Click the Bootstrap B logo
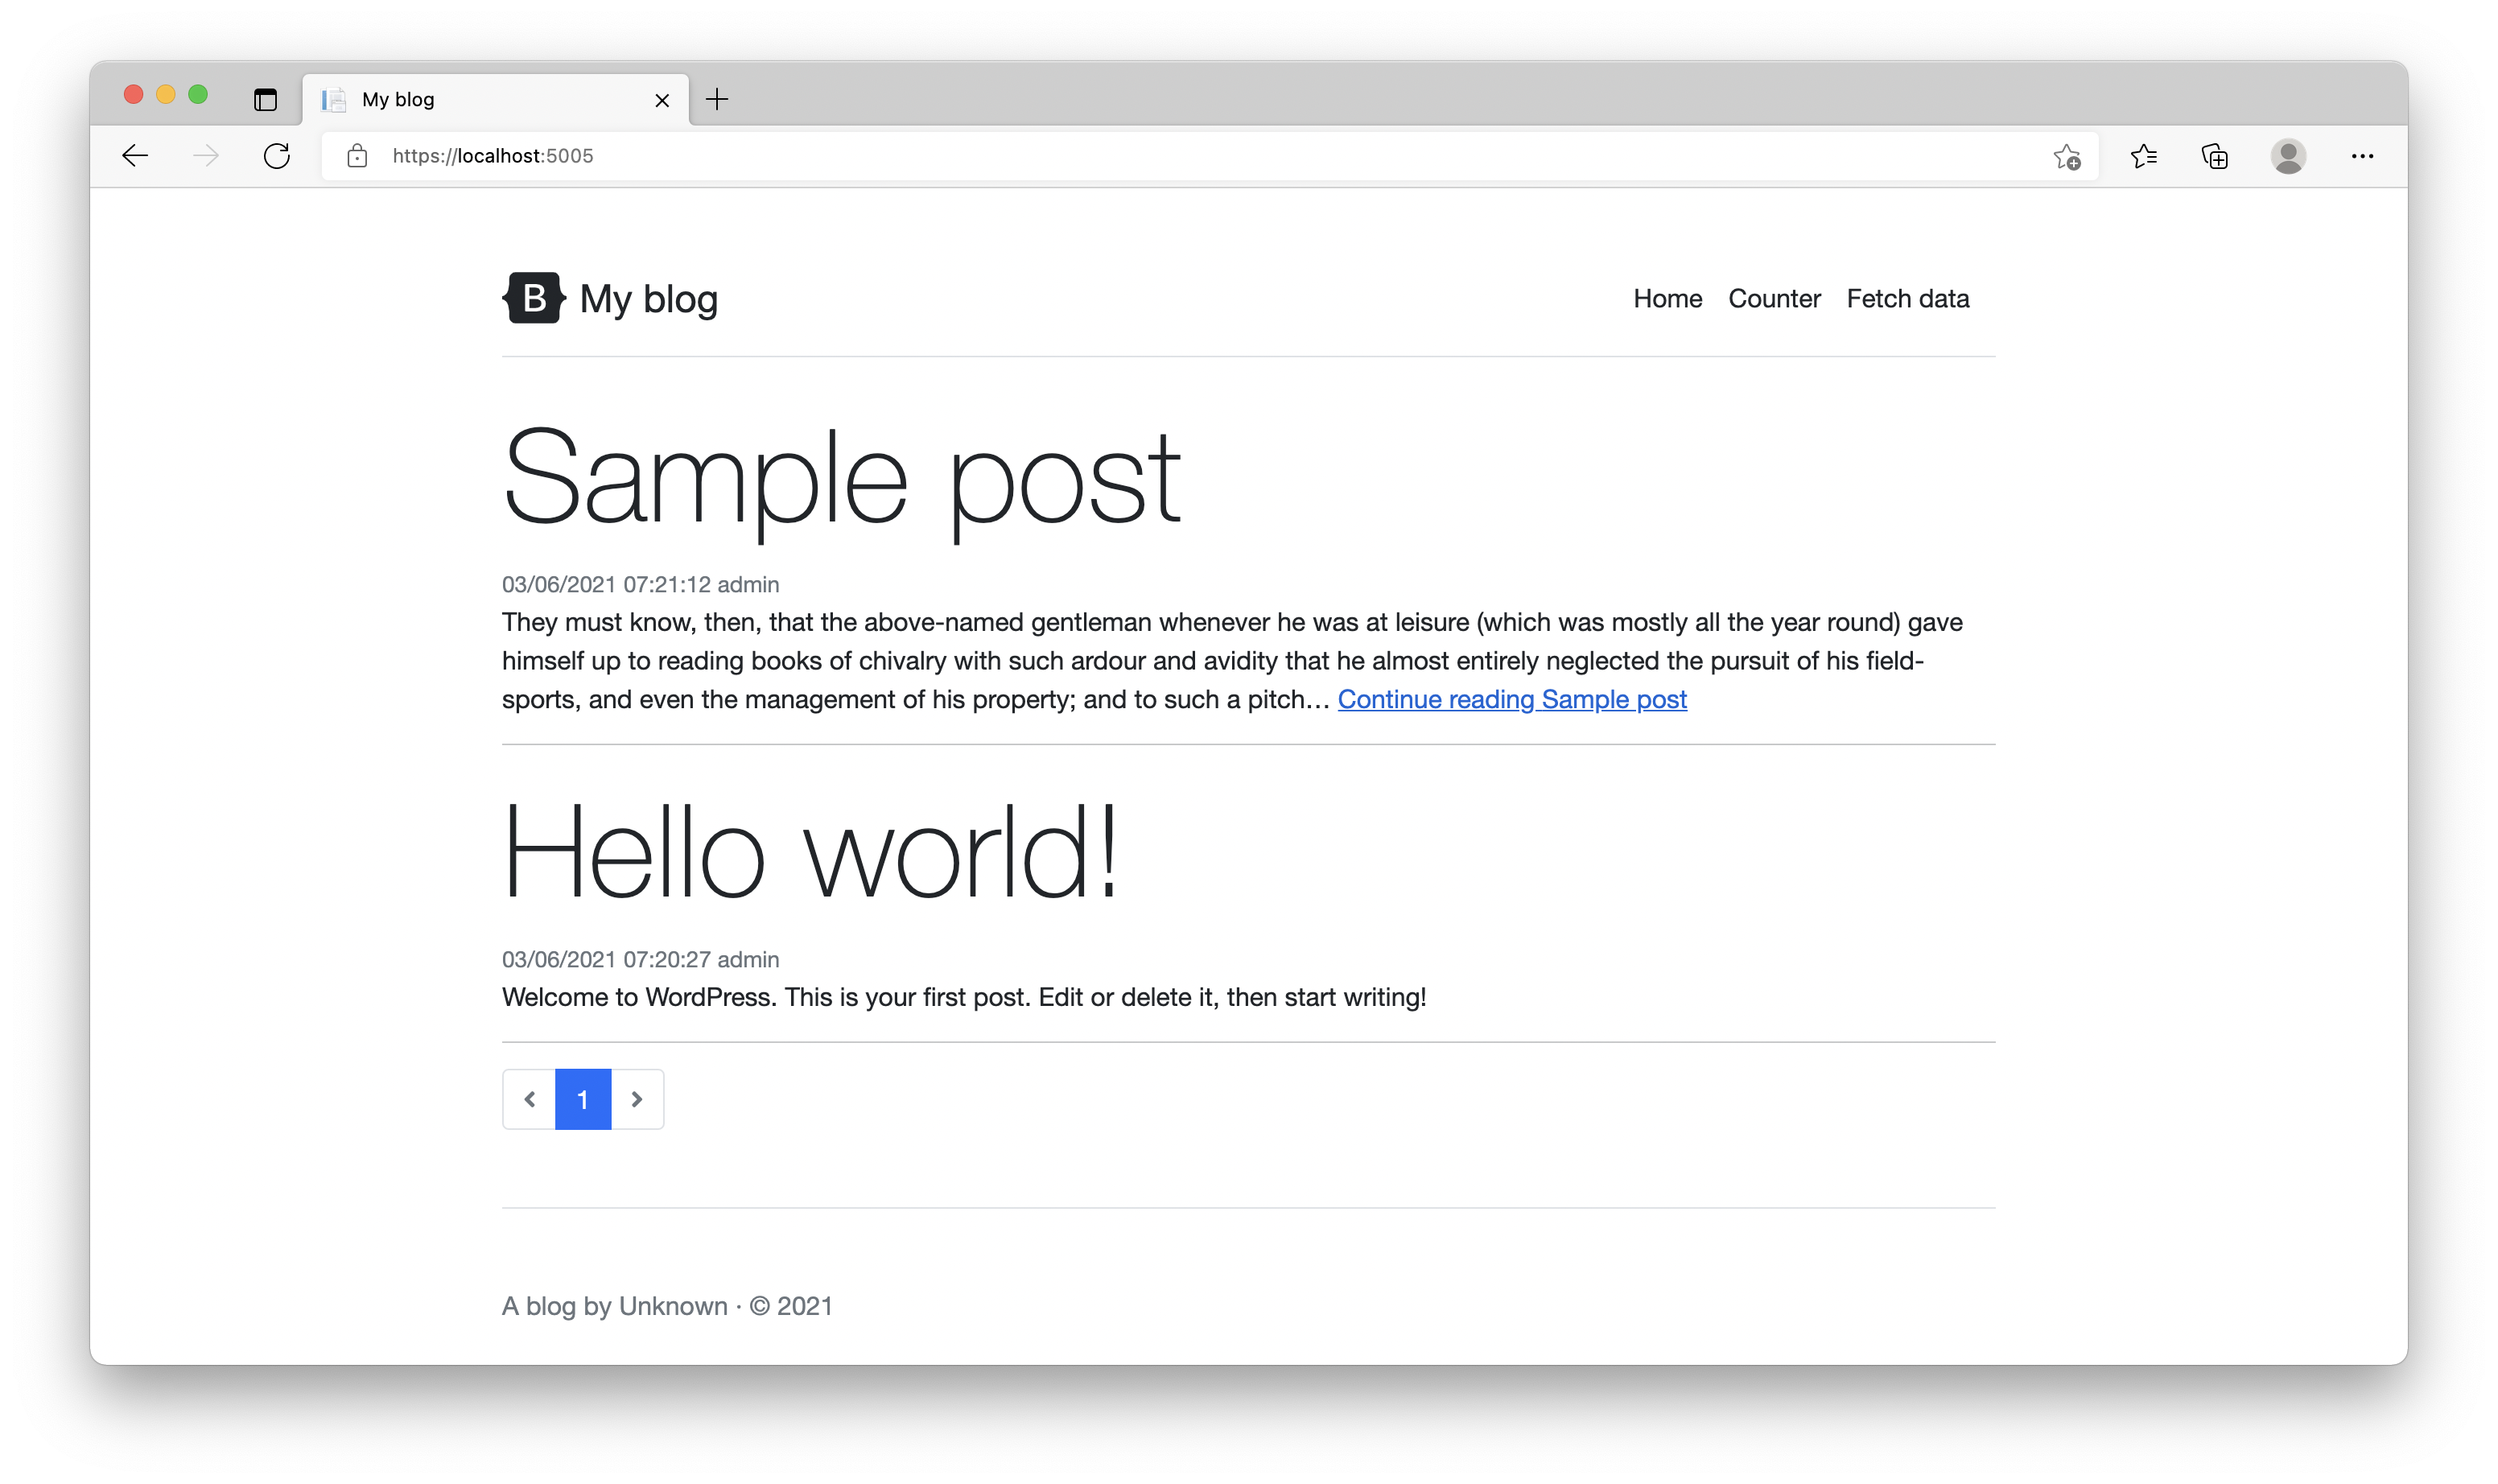Image resolution: width=2498 pixels, height=1484 pixels. coord(534,298)
